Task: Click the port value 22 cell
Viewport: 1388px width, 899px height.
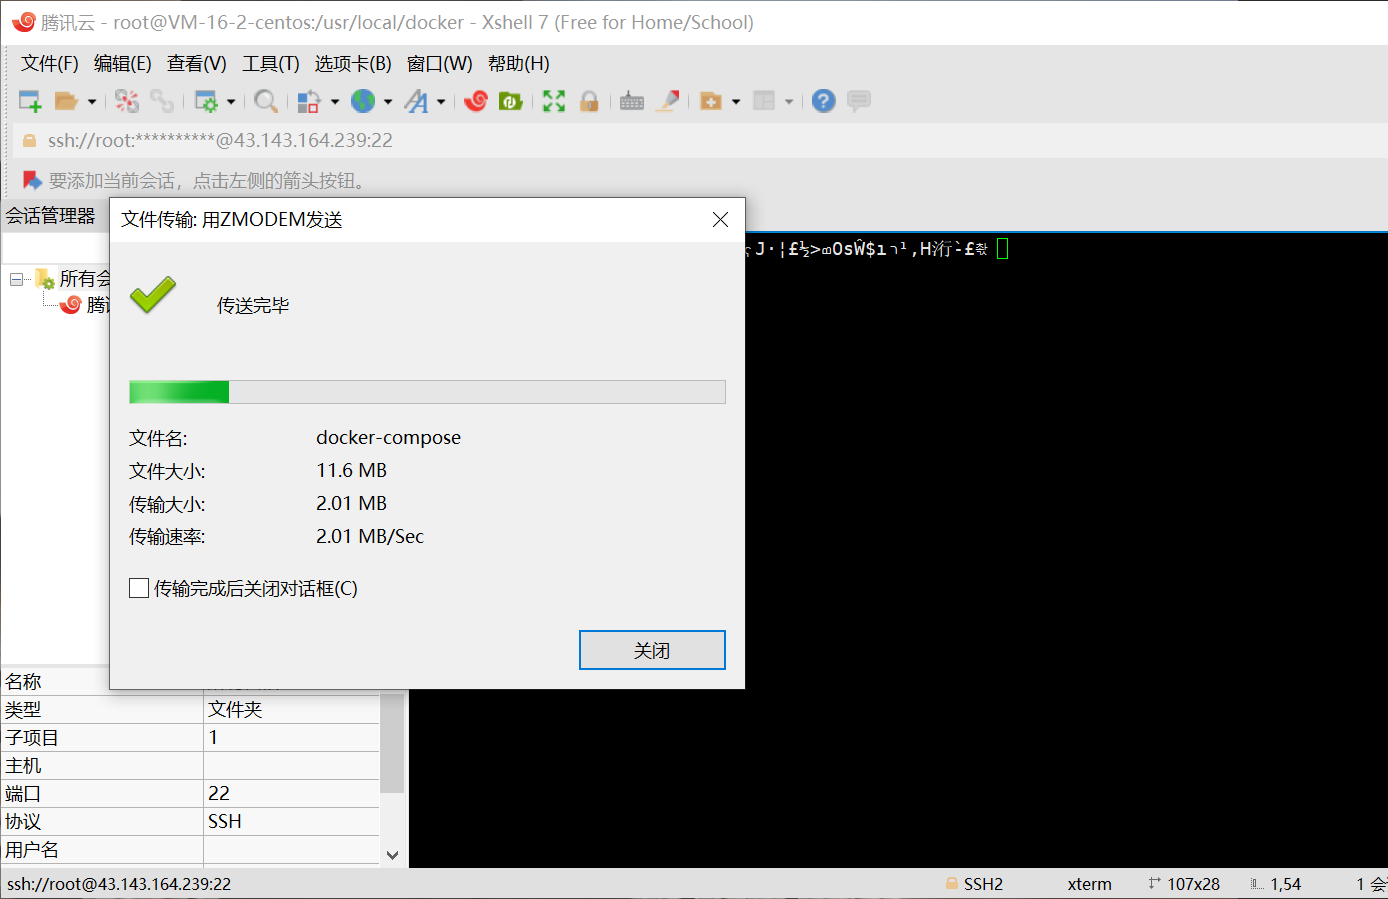Action: 291,793
